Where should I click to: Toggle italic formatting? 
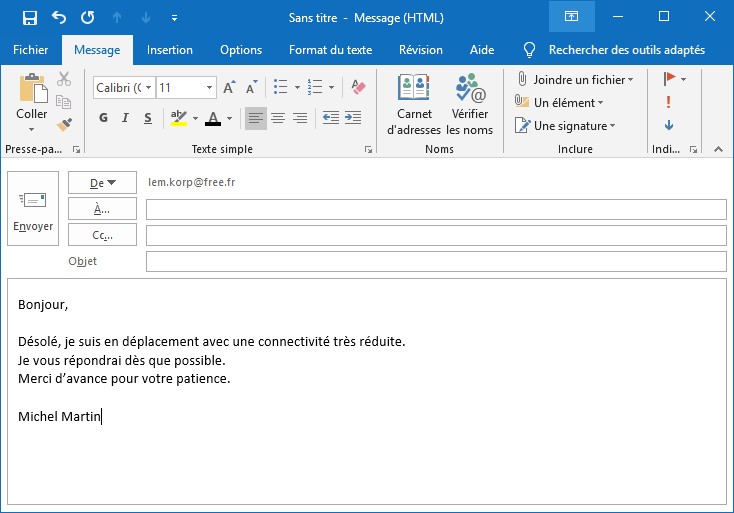point(125,118)
